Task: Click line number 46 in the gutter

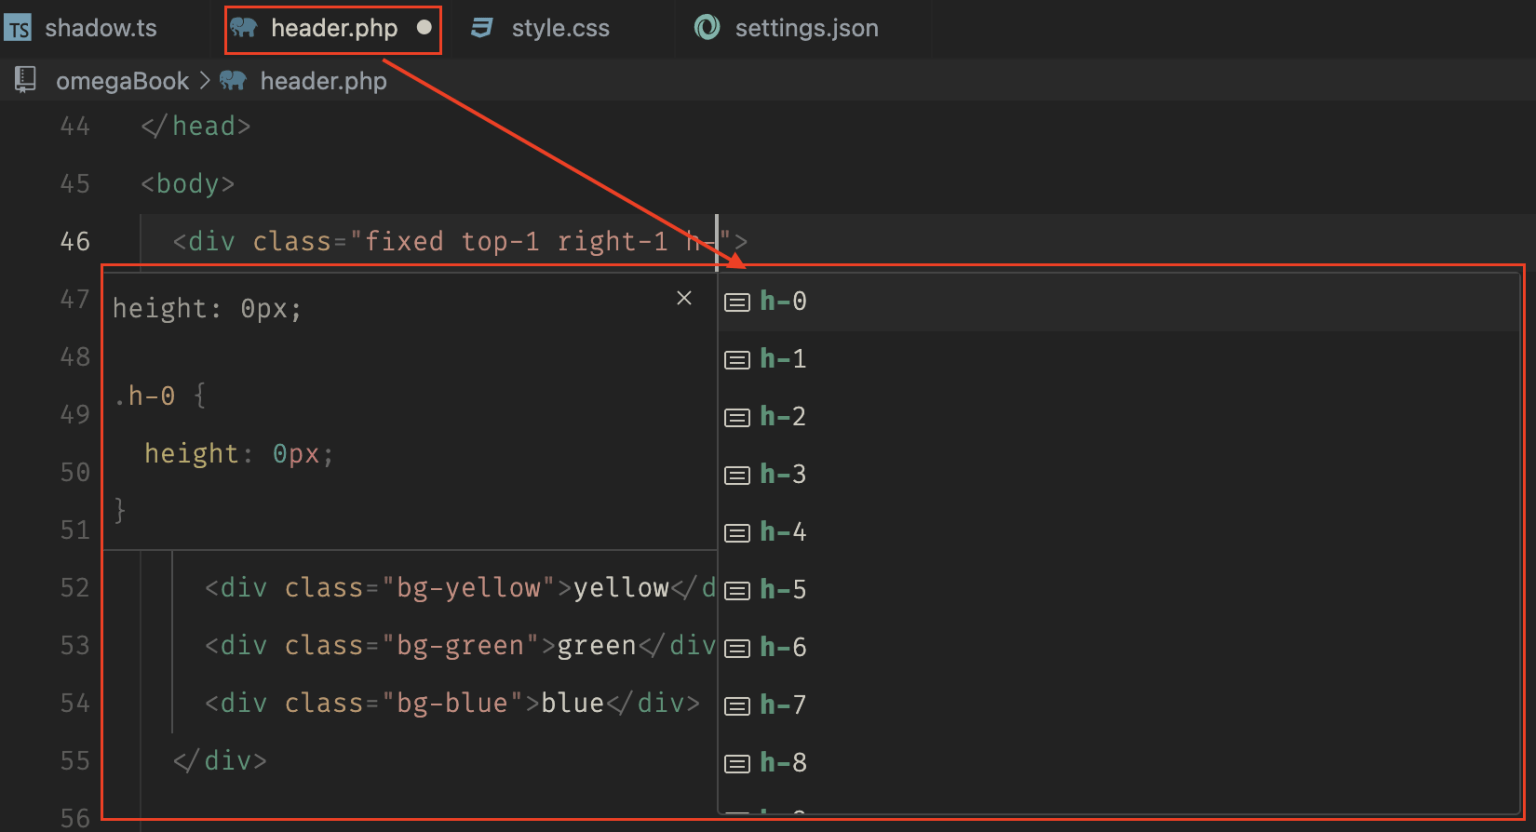Action: coord(74,240)
